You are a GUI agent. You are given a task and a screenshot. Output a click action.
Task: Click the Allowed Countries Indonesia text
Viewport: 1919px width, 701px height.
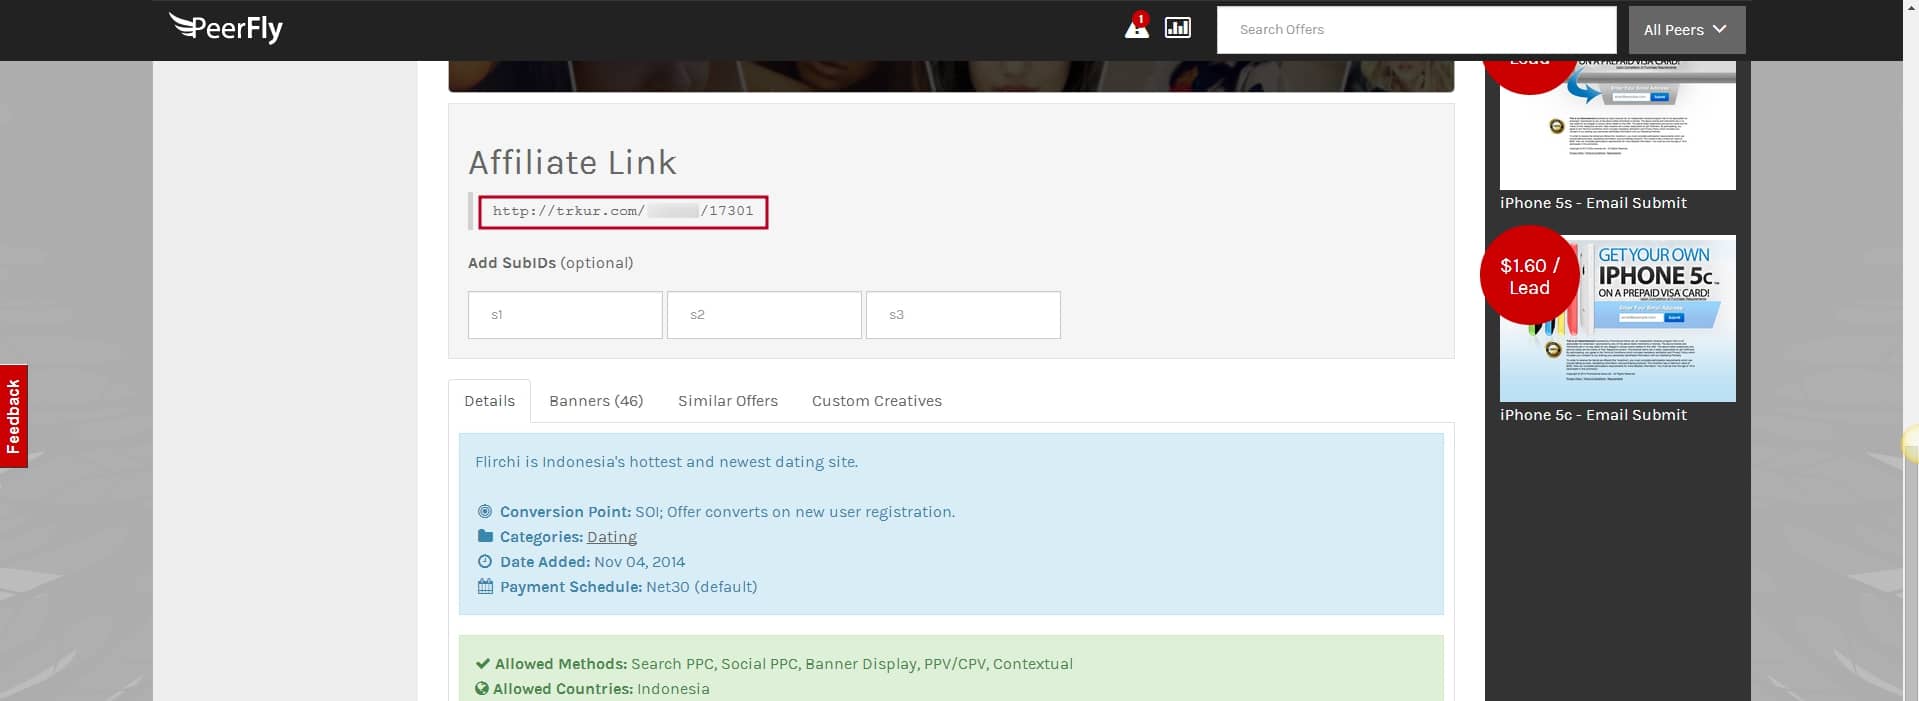673,689
